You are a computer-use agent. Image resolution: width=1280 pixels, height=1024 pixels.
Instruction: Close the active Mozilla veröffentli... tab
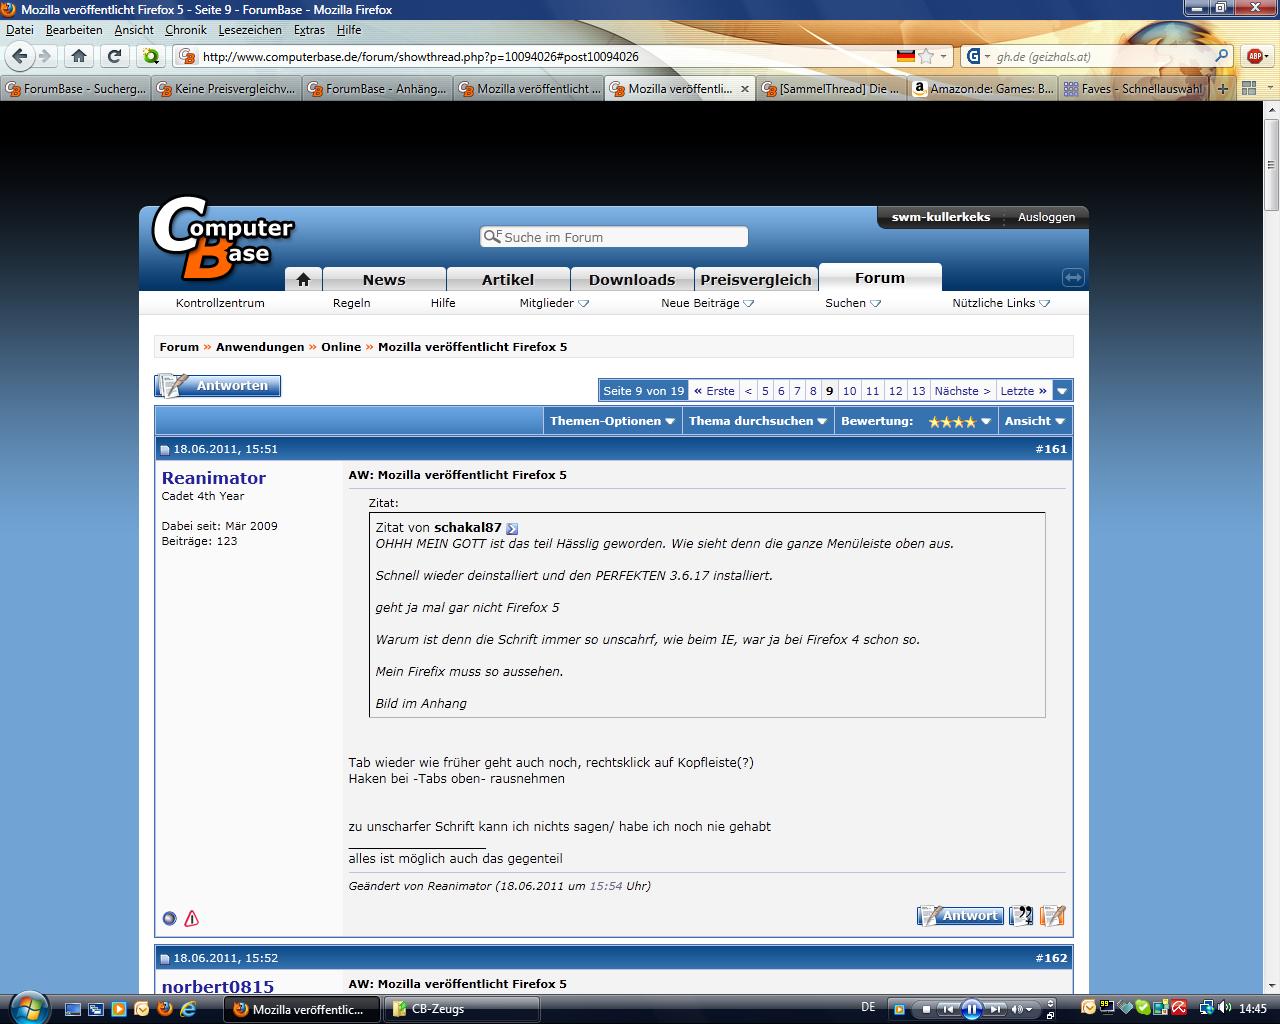click(744, 89)
